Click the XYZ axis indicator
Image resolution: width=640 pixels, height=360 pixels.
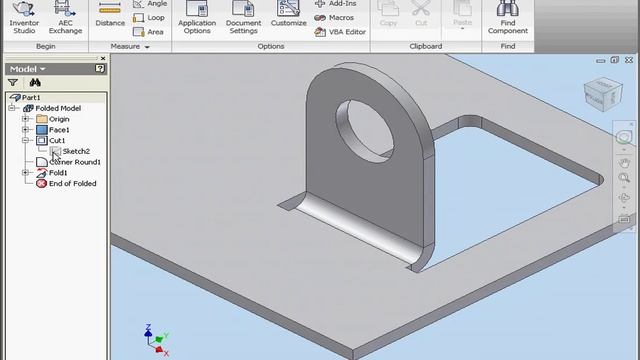tap(157, 340)
